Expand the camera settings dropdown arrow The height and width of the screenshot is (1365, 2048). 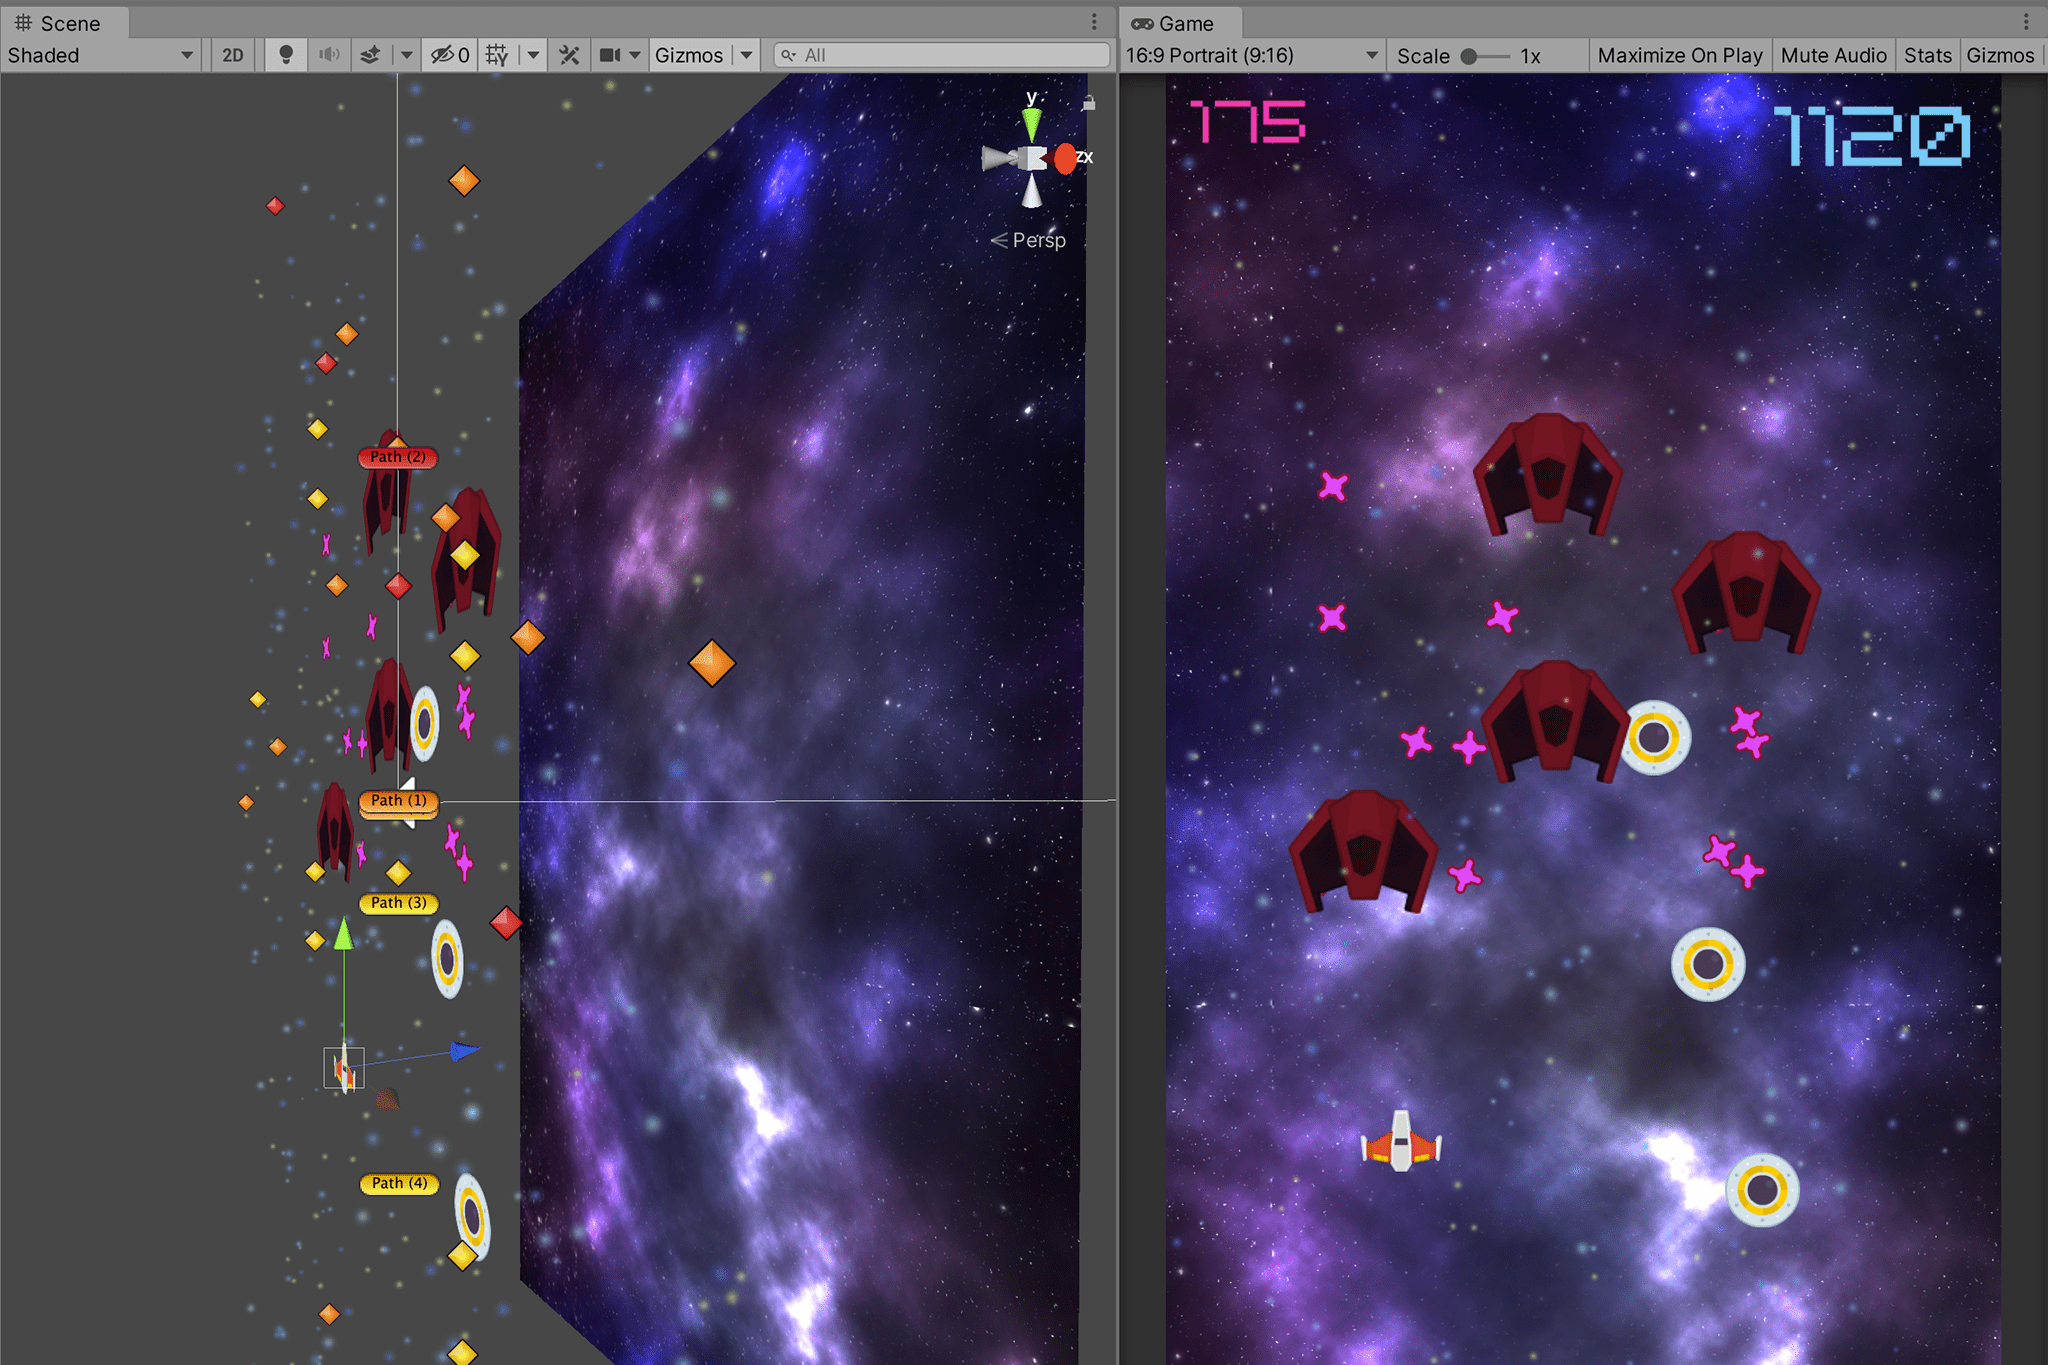pos(635,55)
